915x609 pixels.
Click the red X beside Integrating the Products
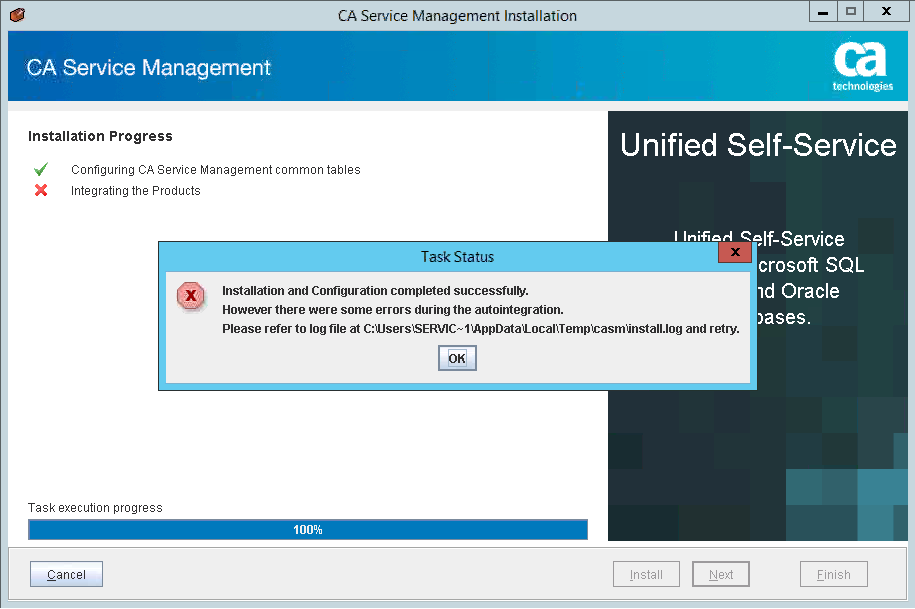(x=41, y=191)
